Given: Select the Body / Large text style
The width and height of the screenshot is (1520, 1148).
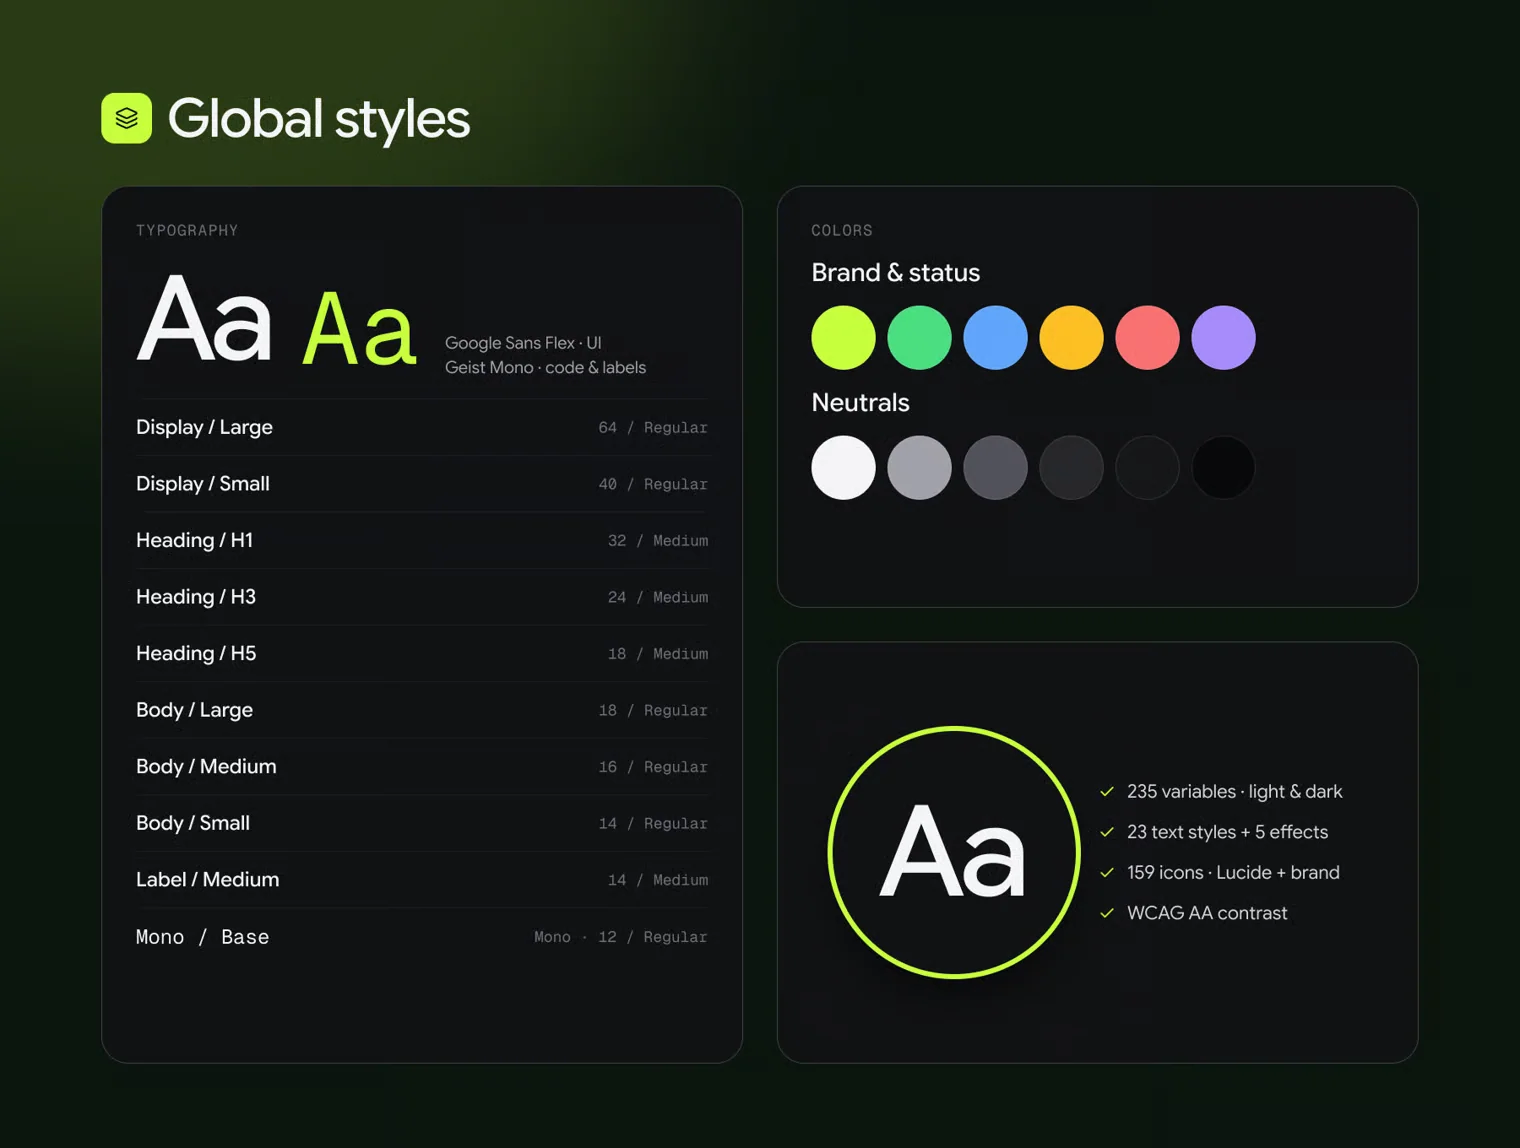Looking at the screenshot, I should [422, 710].
